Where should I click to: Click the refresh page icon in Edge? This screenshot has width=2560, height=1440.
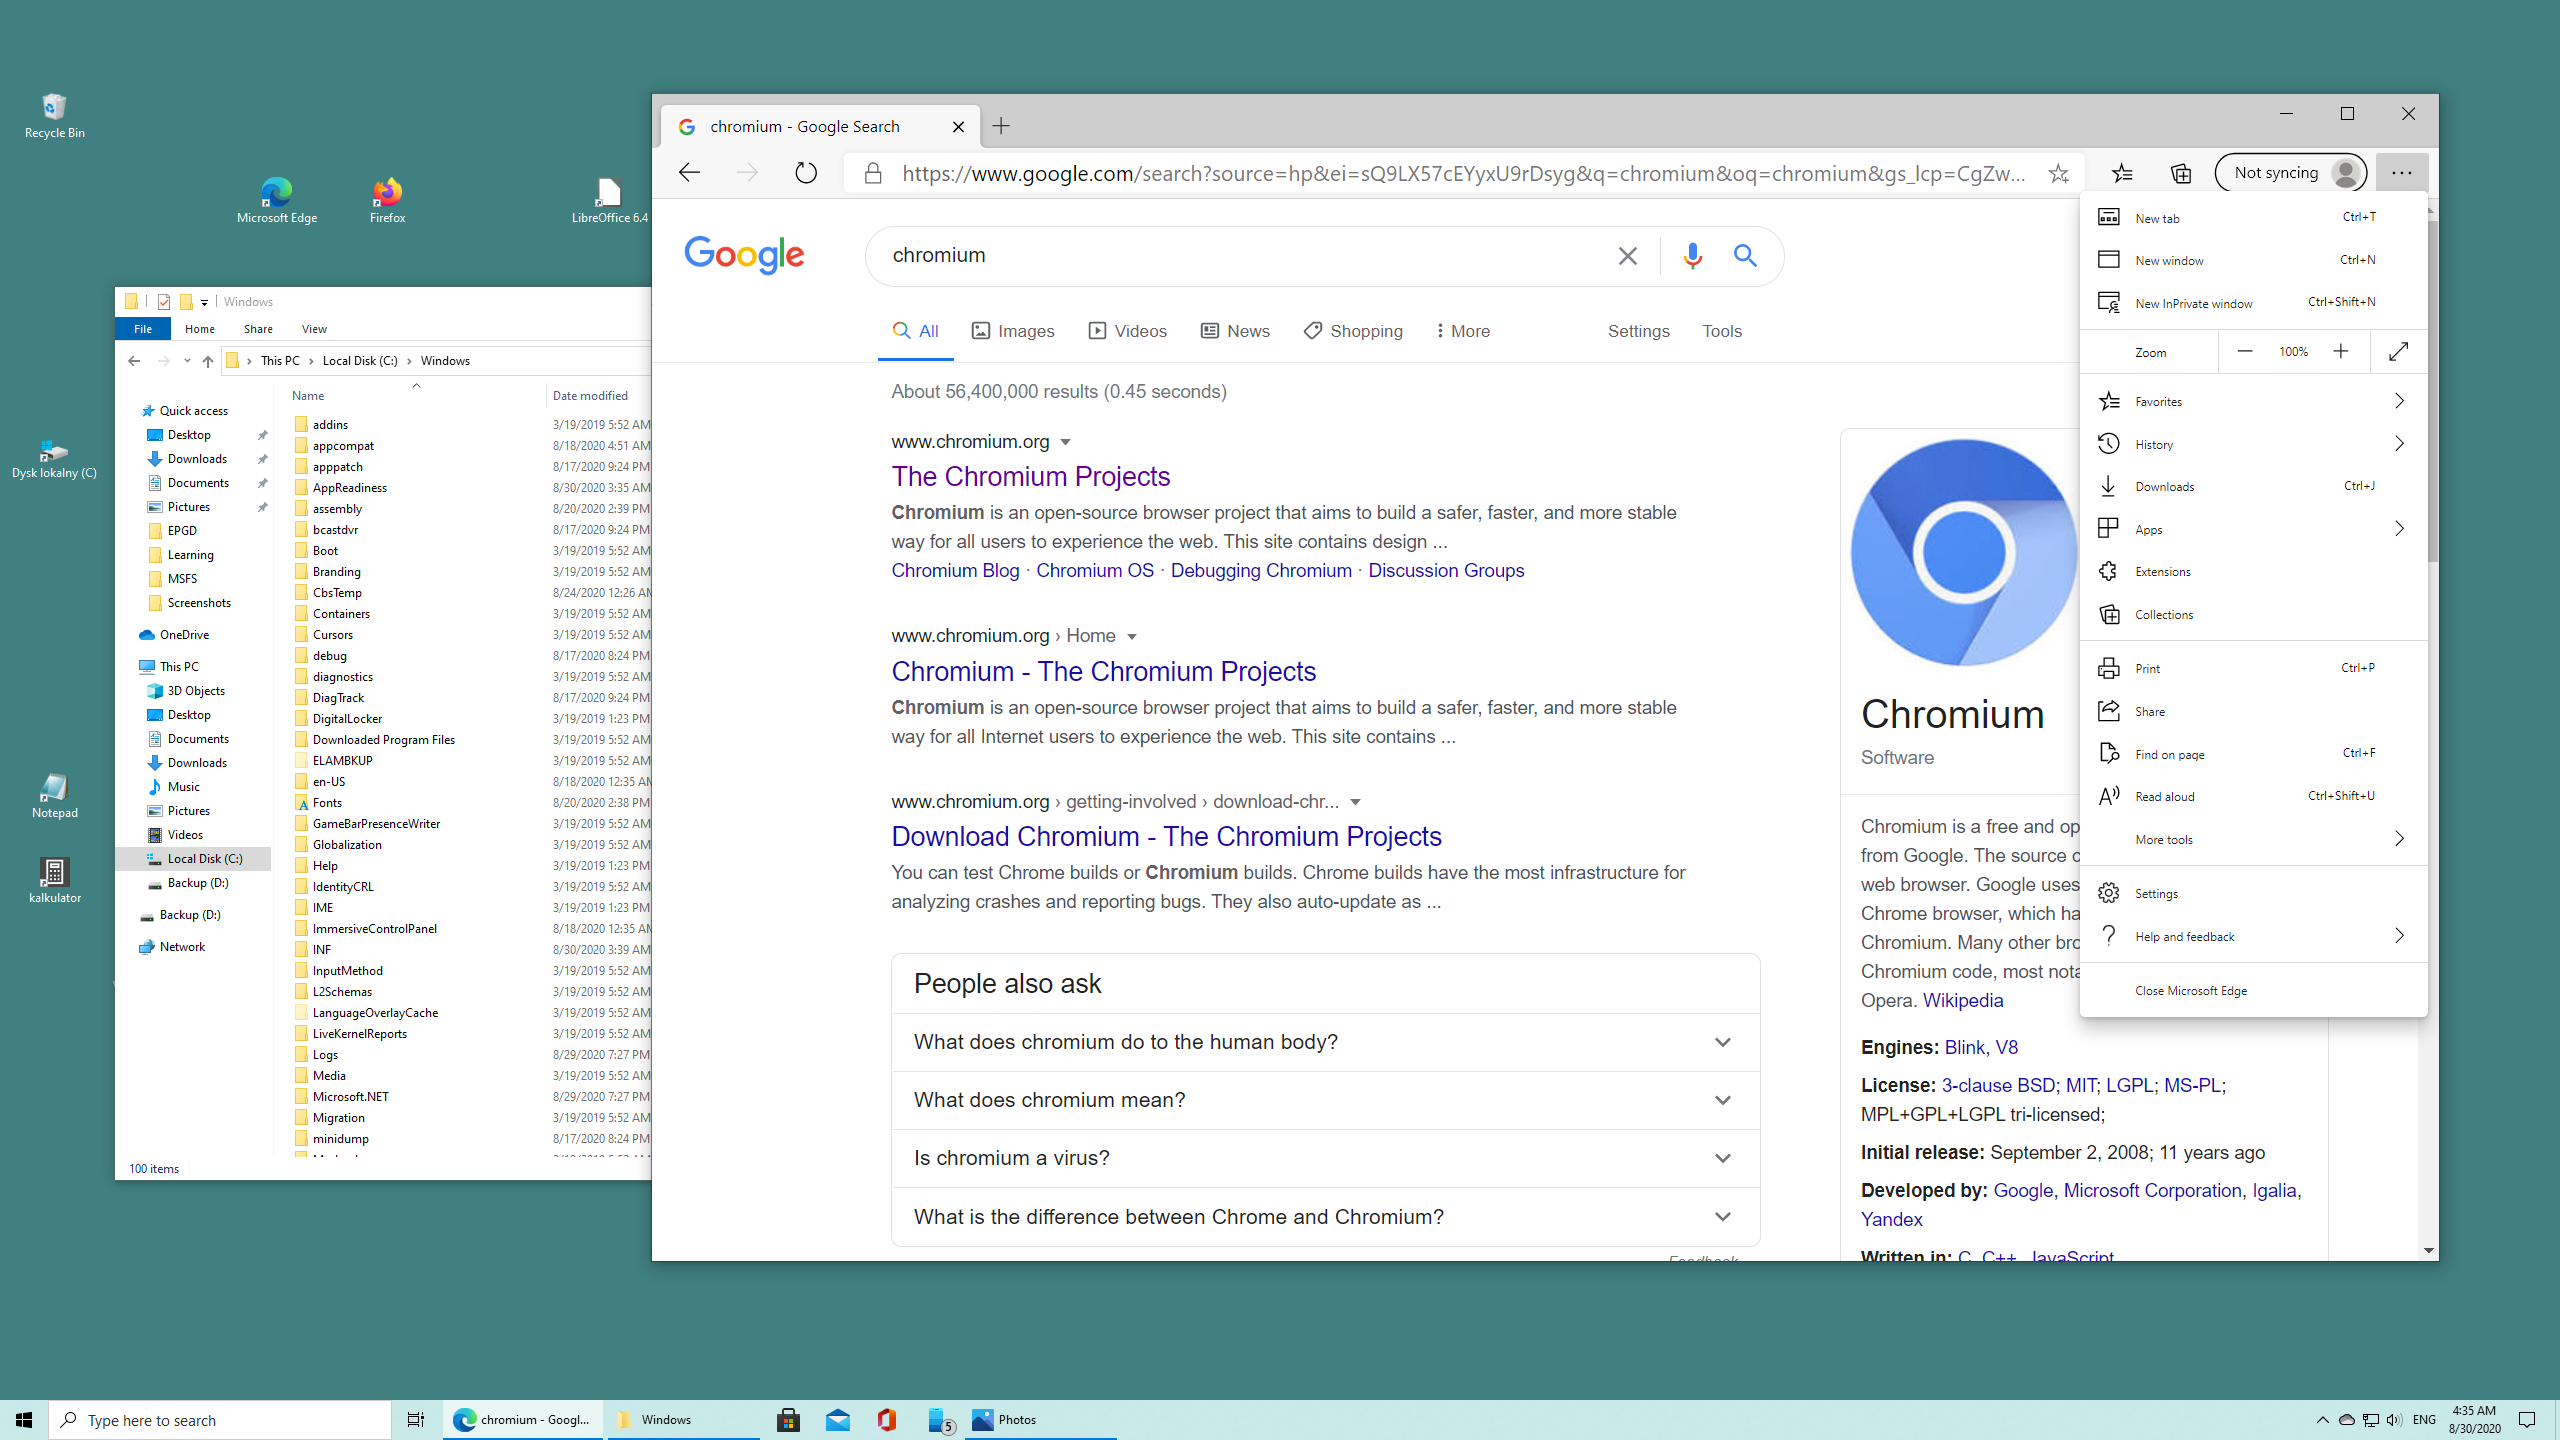coord(805,173)
